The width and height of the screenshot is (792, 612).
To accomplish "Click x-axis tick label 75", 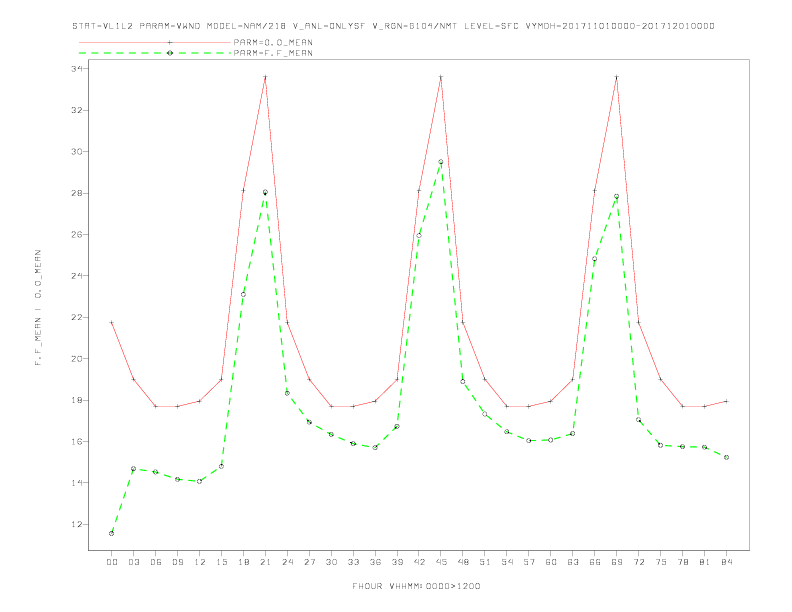I will tap(661, 562).
